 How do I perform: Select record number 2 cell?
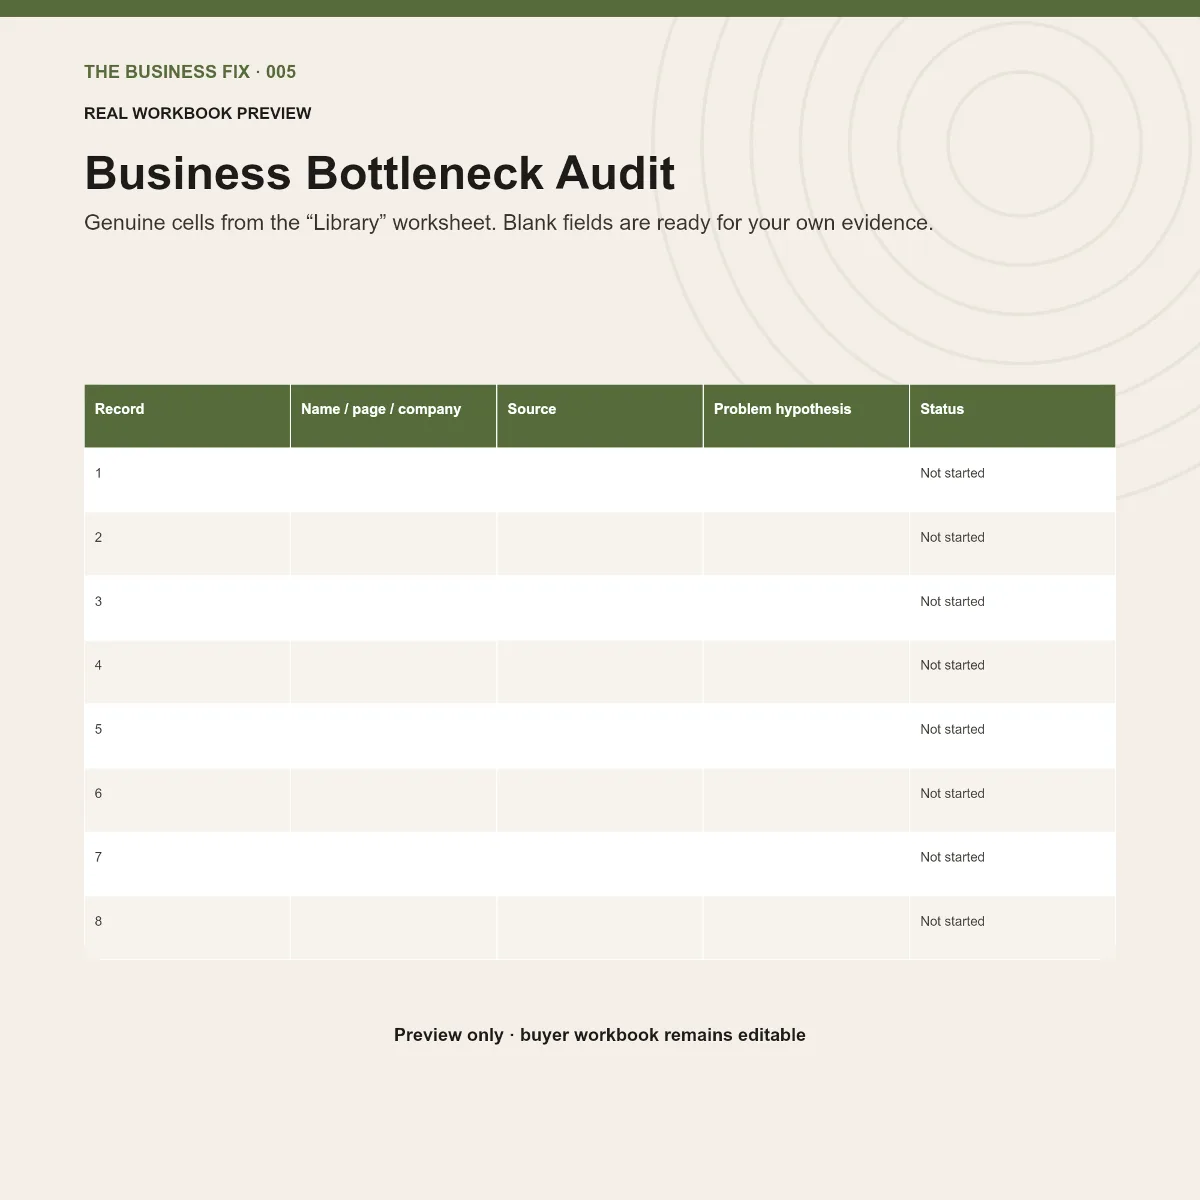187,544
